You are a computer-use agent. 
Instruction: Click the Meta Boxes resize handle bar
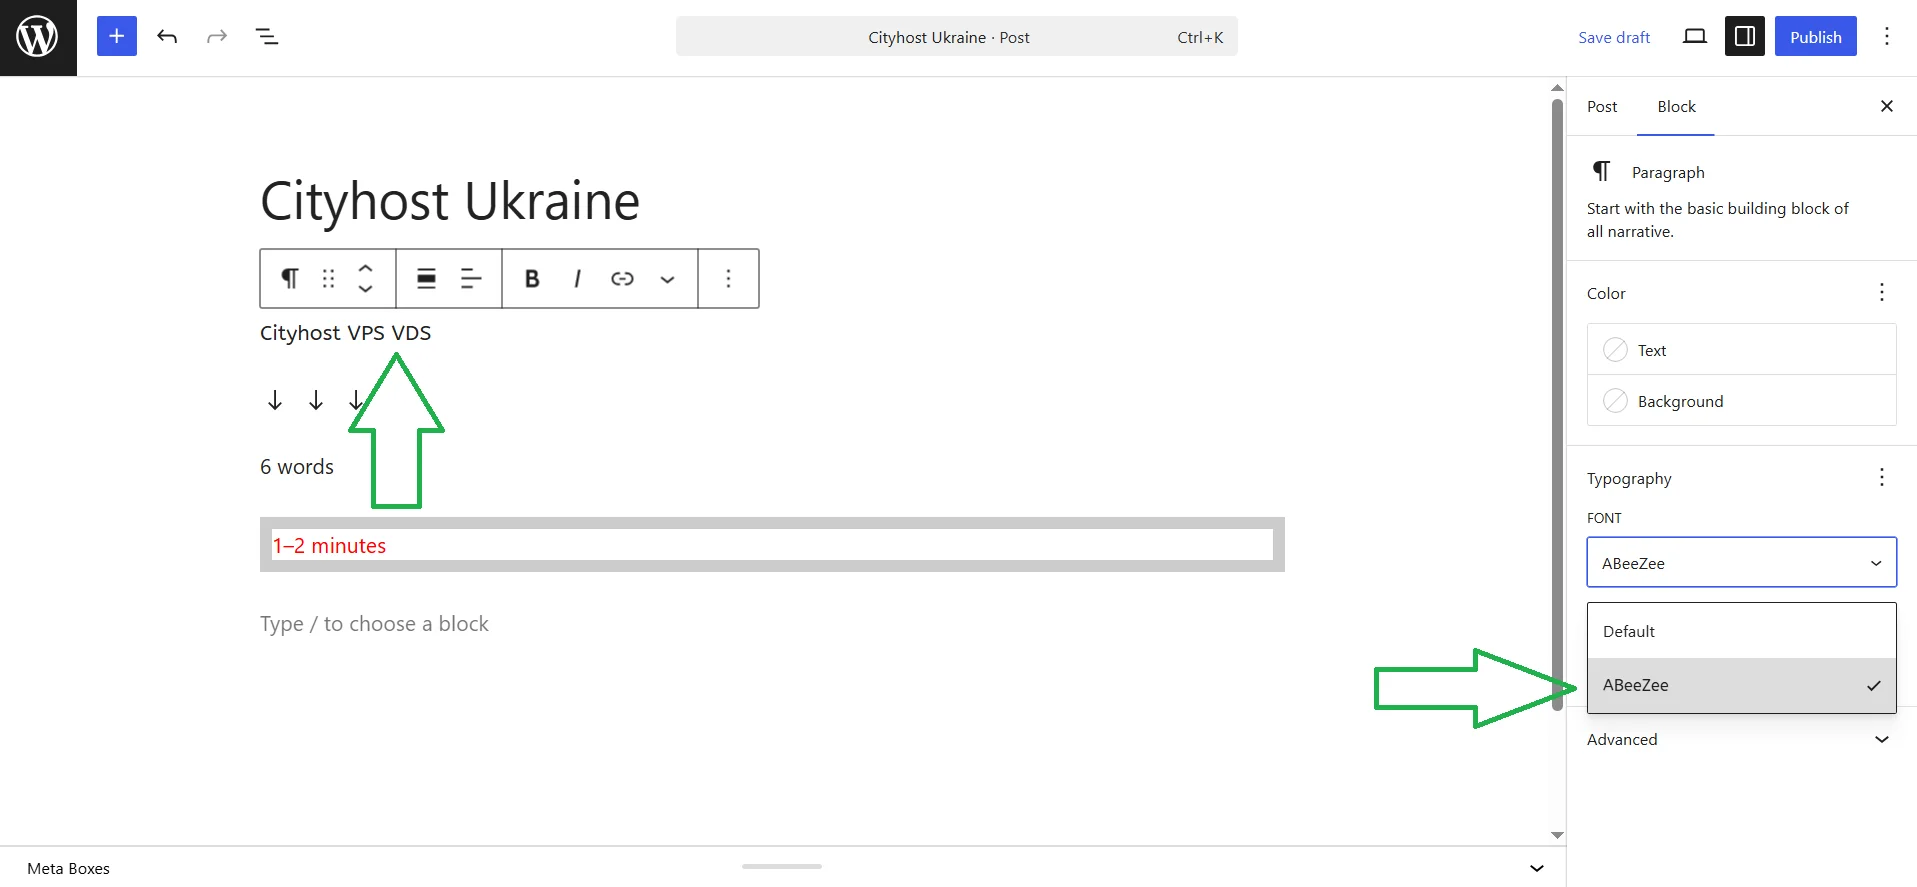tap(782, 866)
